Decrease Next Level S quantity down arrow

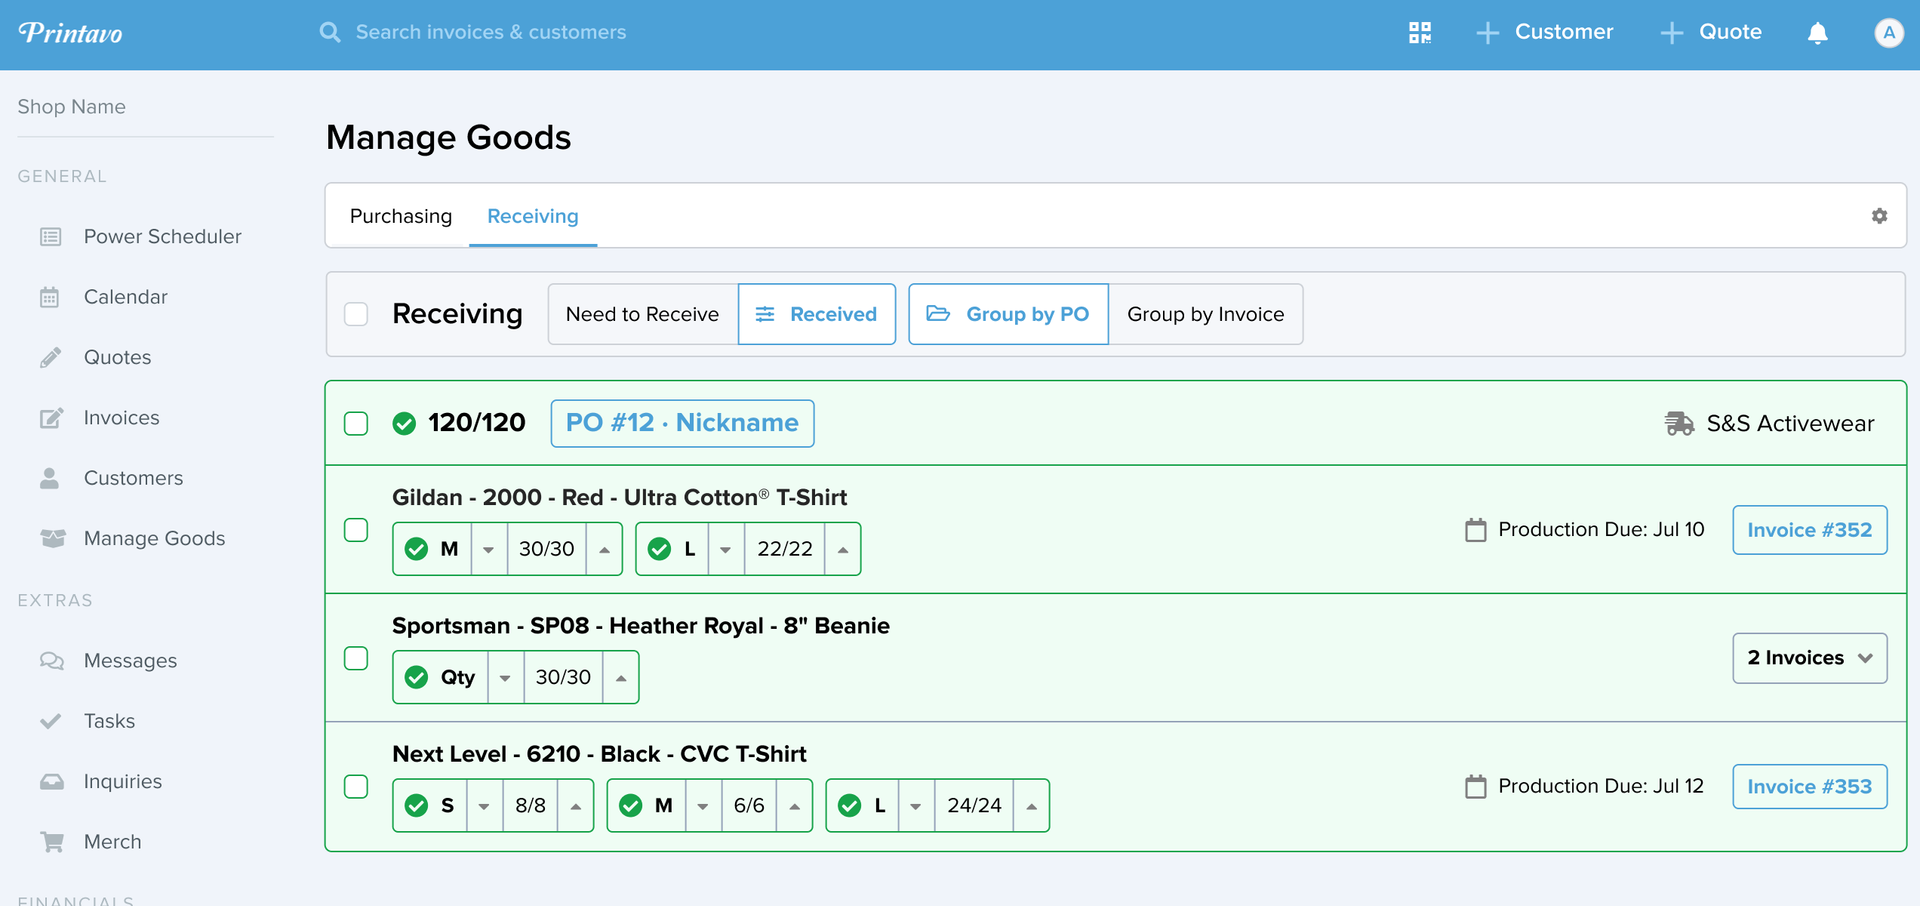(484, 805)
